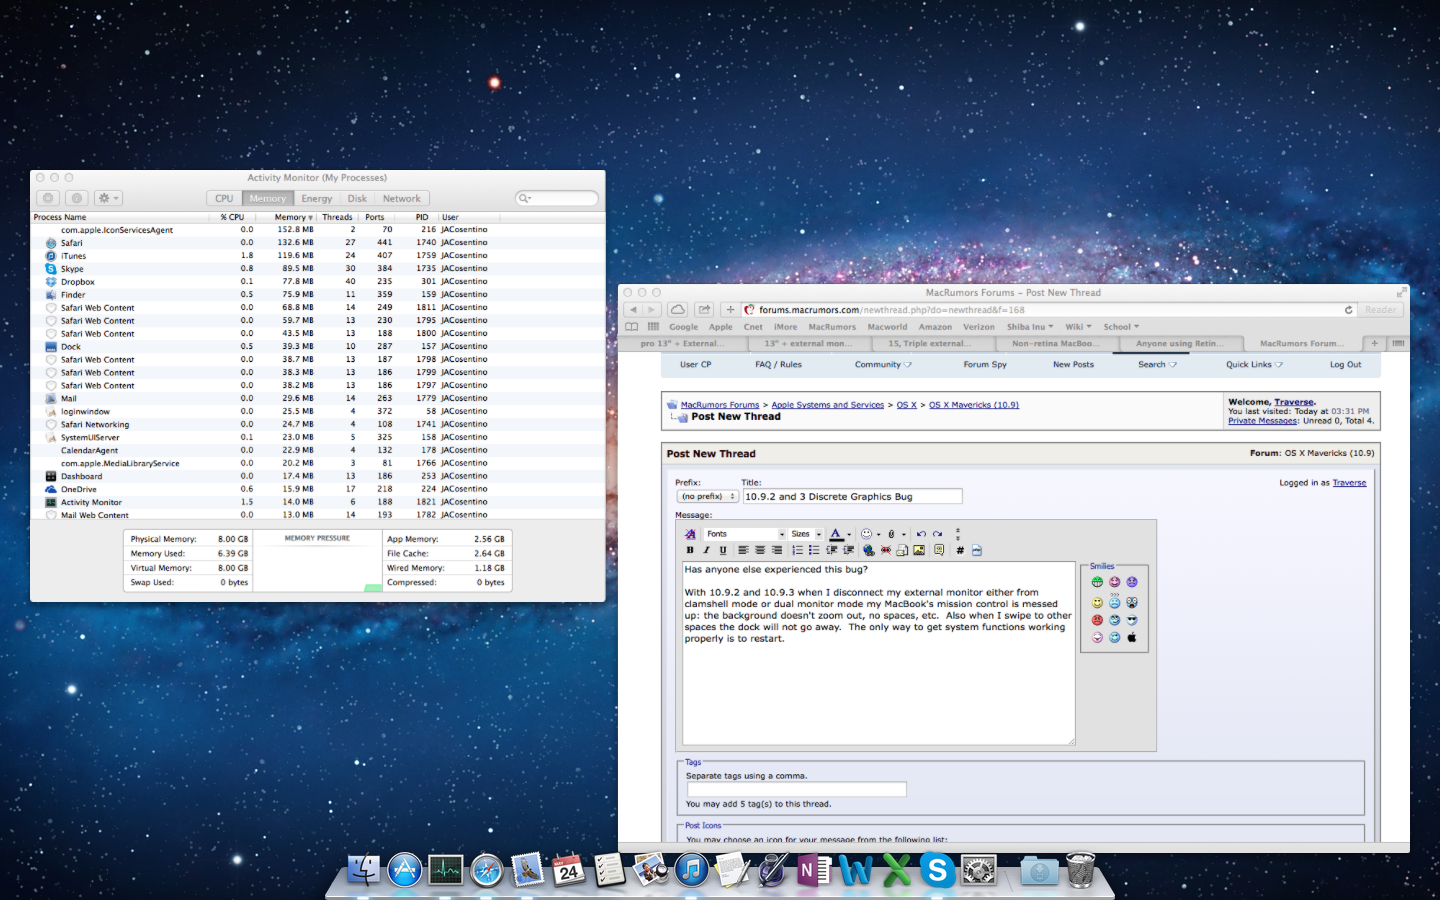The width and height of the screenshot is (1440, 900).
Task: Click the Insert Link globe icon
Action: point(869,550)
